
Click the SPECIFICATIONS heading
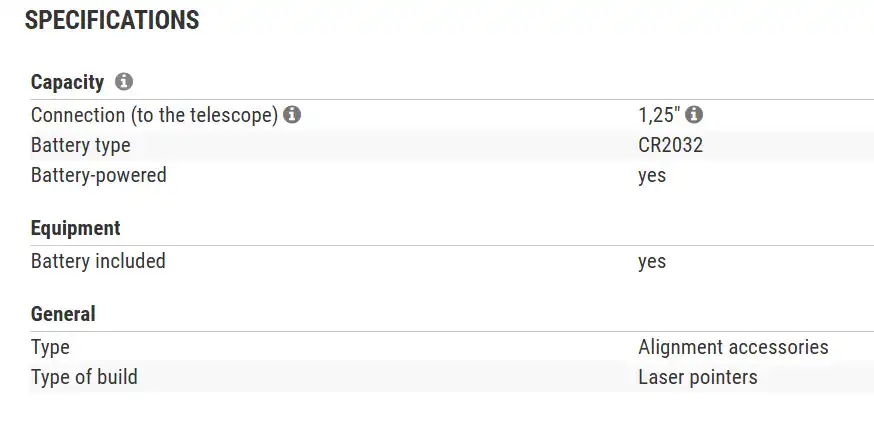click(112, 20)
